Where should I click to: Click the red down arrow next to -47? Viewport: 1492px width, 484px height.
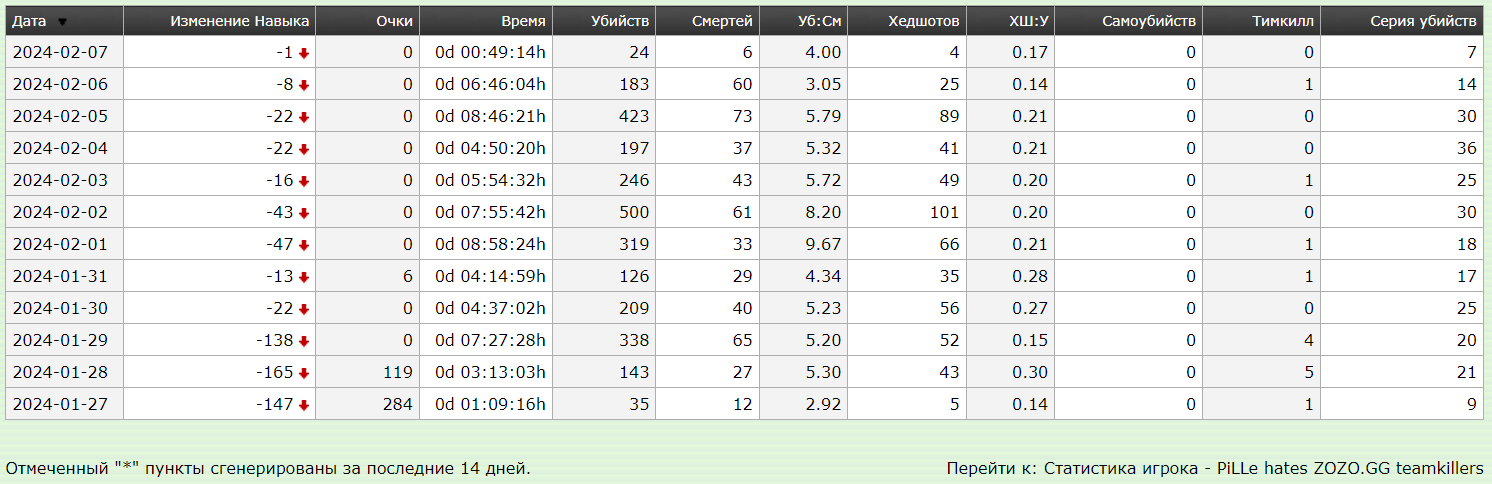click(304, 245)
